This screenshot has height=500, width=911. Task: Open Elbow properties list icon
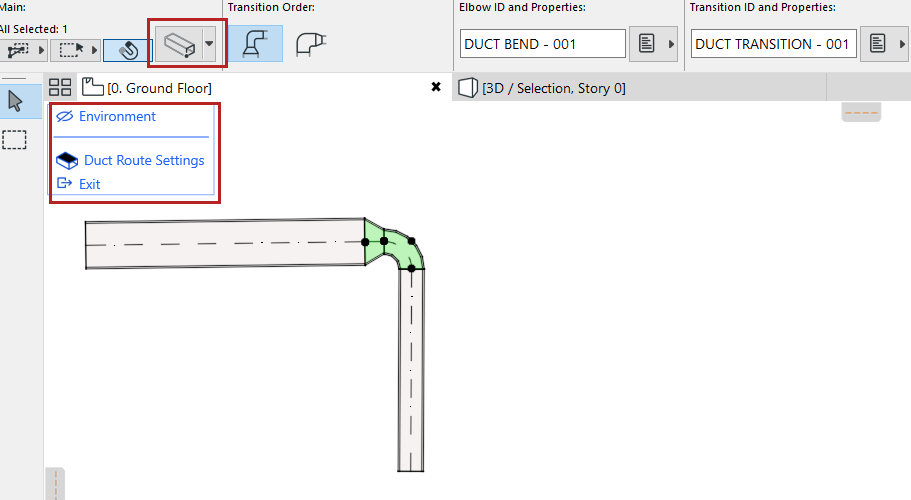click(x=647, y=44)
